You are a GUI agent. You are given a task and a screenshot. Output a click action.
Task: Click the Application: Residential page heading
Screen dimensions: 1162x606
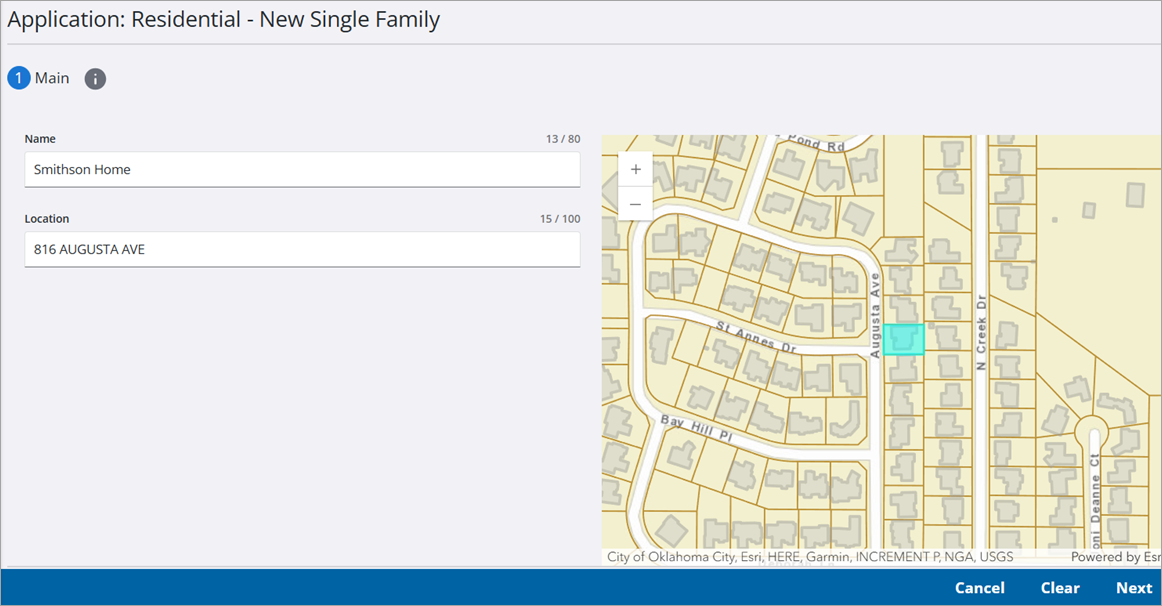pyautogui.click(x=224, y=20)
